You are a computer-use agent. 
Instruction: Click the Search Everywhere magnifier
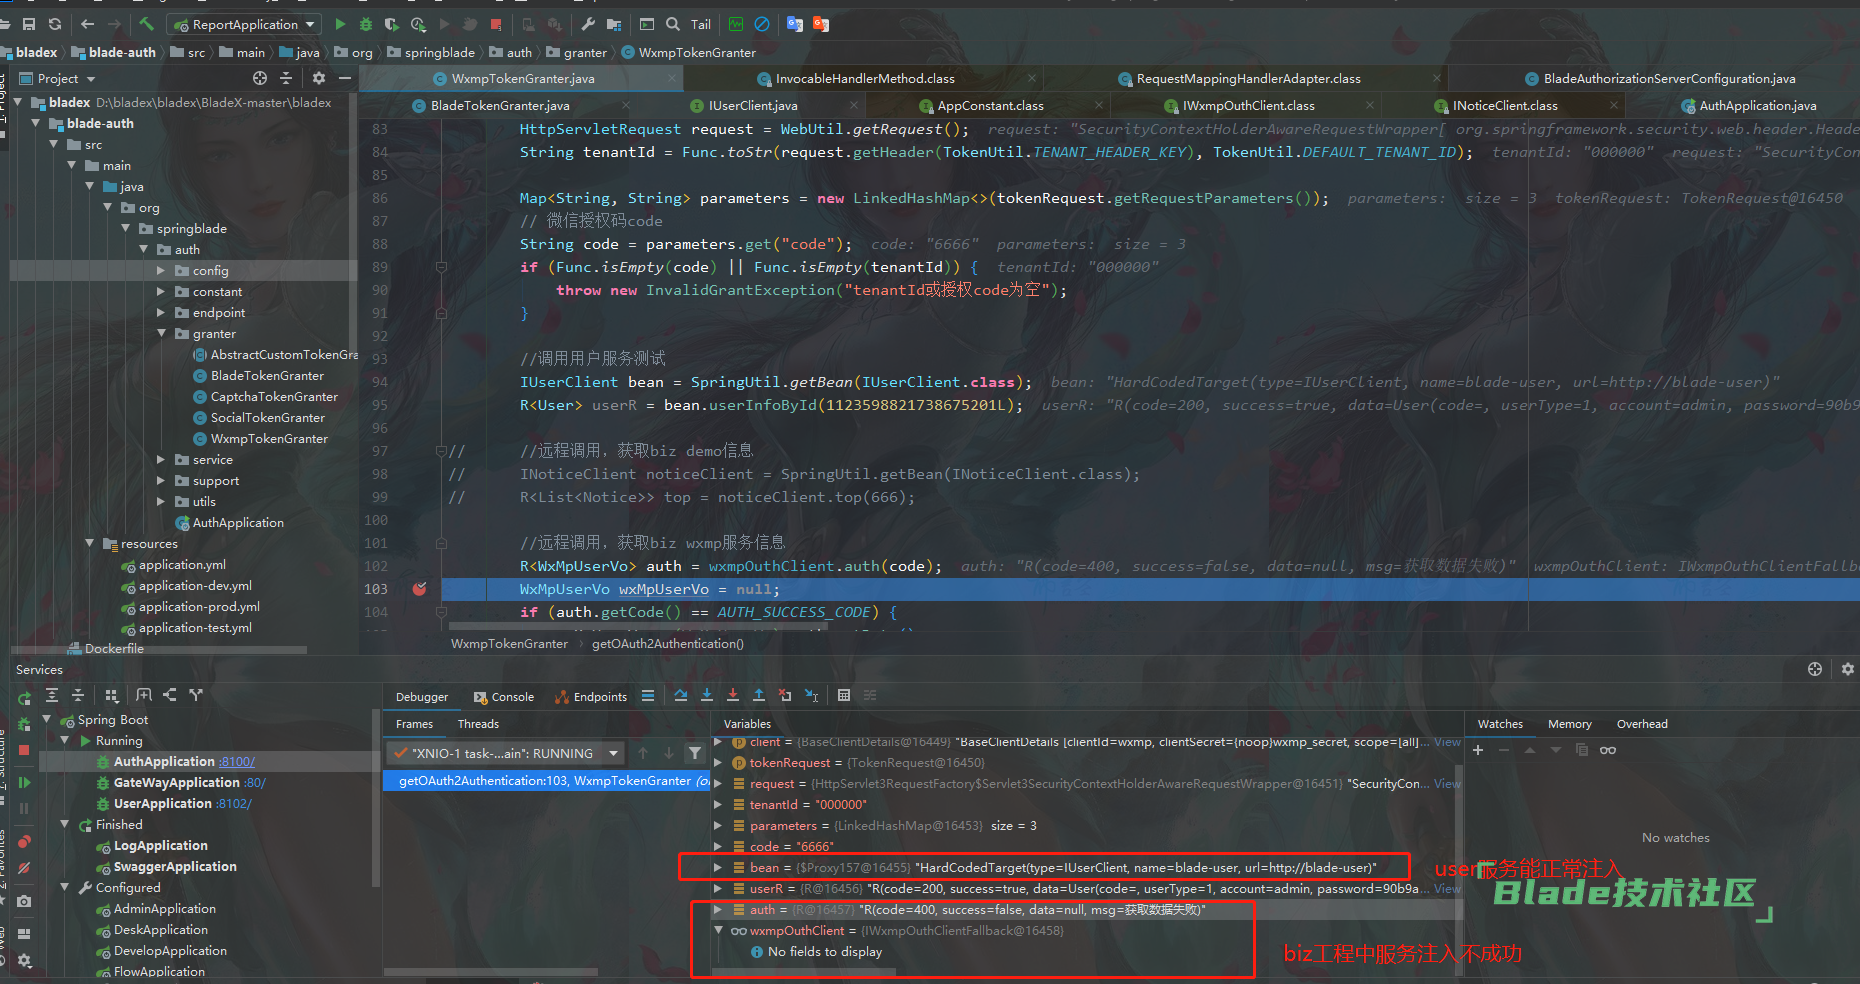click(x=673, y=24)
